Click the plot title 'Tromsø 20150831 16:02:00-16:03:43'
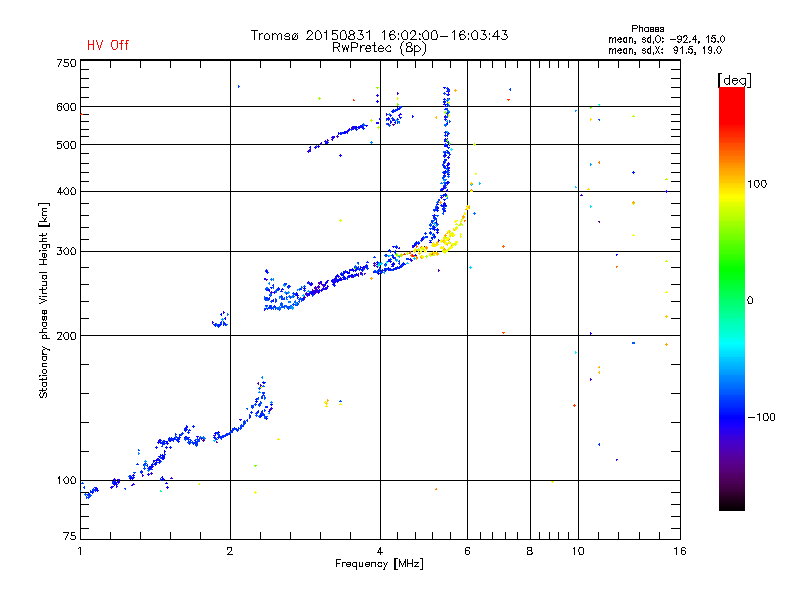The width and height of the screenshot is (800, 600). pos(379,35)
